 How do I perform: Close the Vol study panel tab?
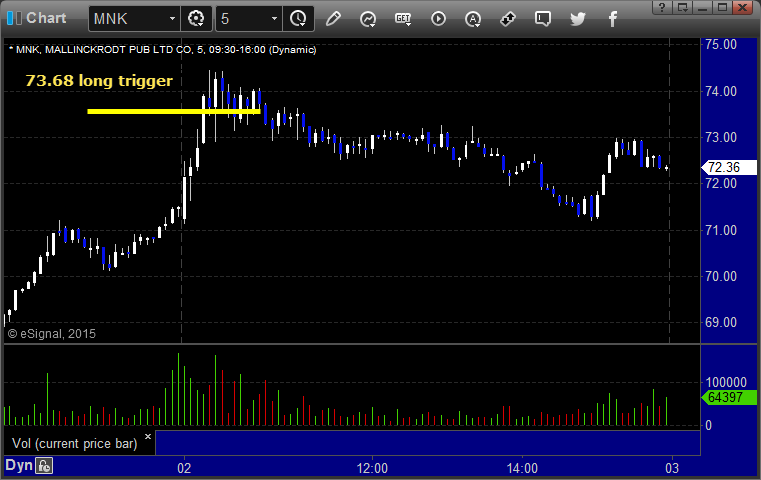[148, 436]
